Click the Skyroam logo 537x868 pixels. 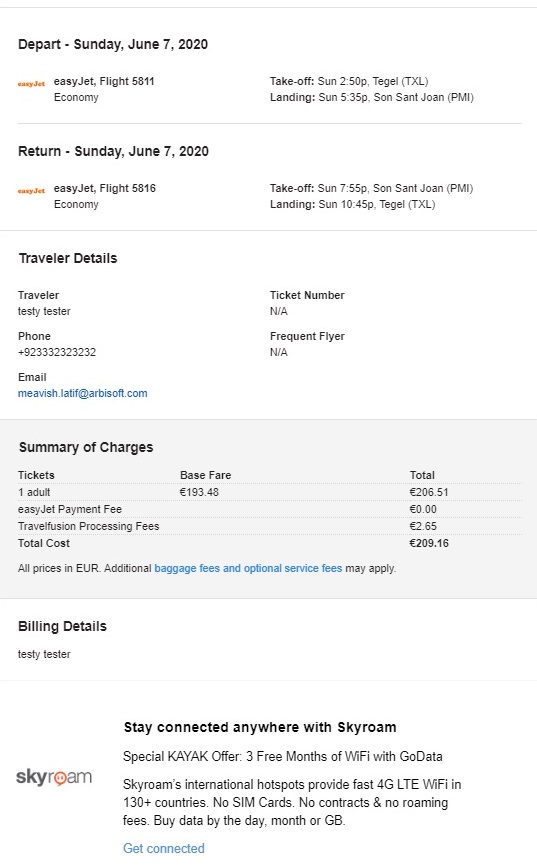click(x=54, y=777)
